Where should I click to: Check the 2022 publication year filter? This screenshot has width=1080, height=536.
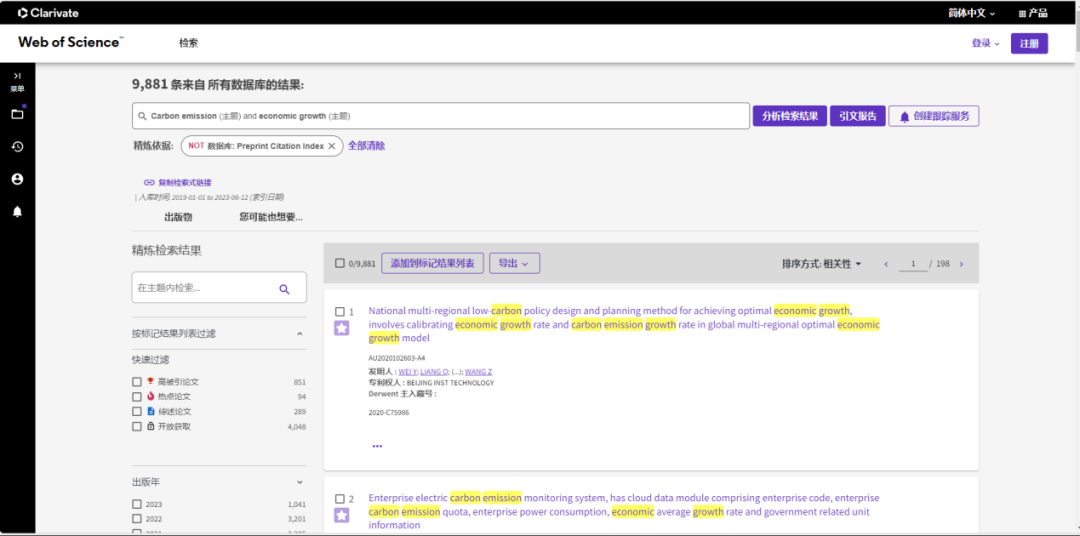pos(137,519)
